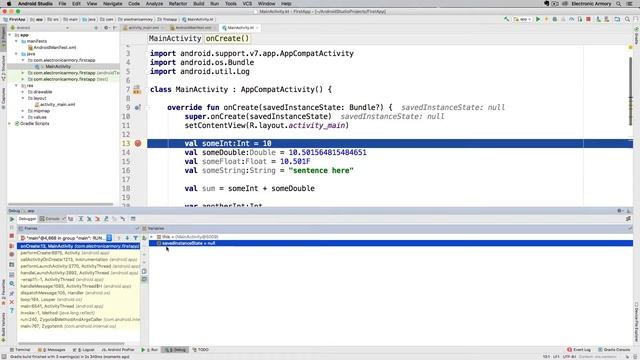Screen dimensions: 640x360
Task: Click the Run to Cursor icon
Action: pyautogui.click(x=122, y=219)
